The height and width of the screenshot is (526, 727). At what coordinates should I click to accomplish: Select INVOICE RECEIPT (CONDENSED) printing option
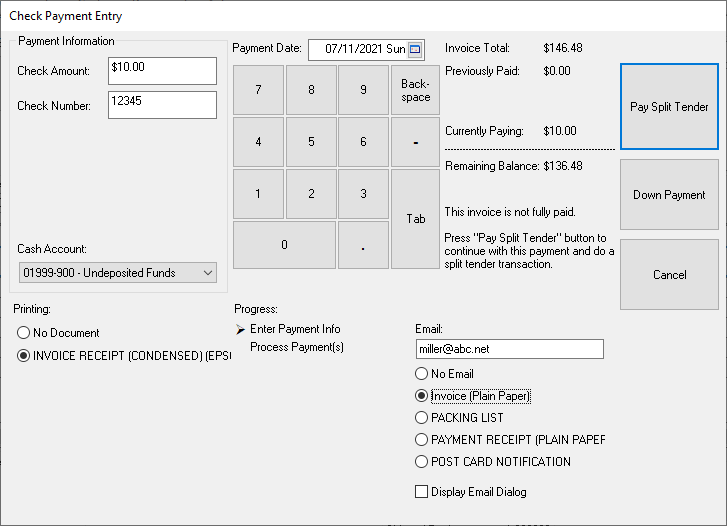point(25,357)
